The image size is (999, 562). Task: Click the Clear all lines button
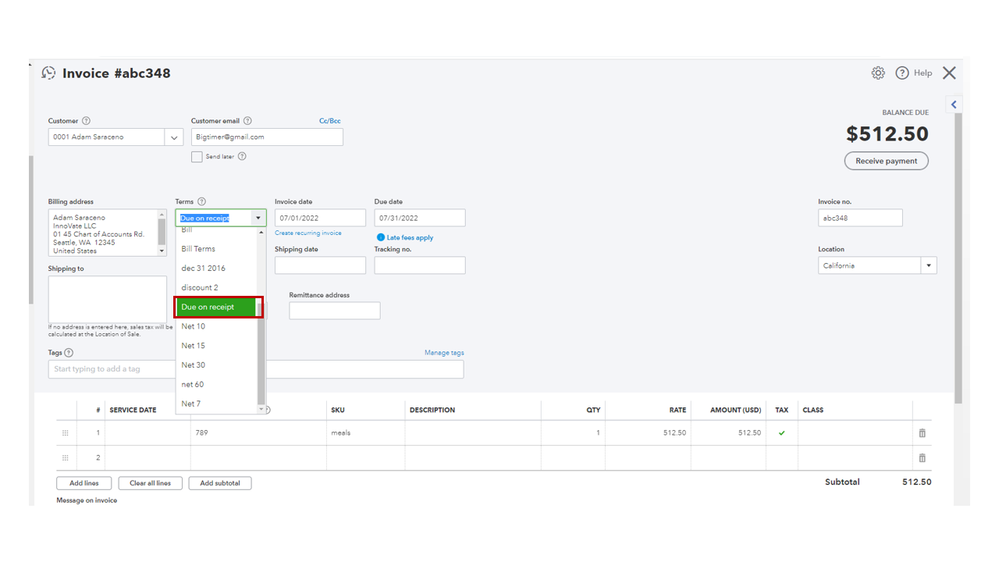pyautogui.click(x=150, y=484)
